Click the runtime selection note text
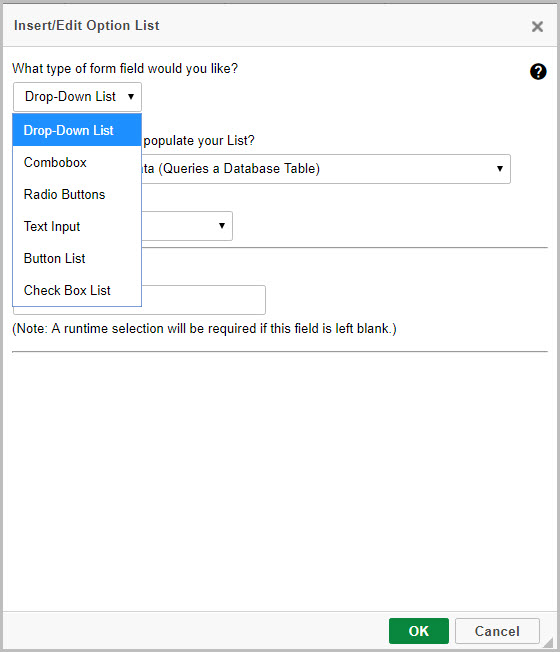560x652 pixels. click(204, 328)
